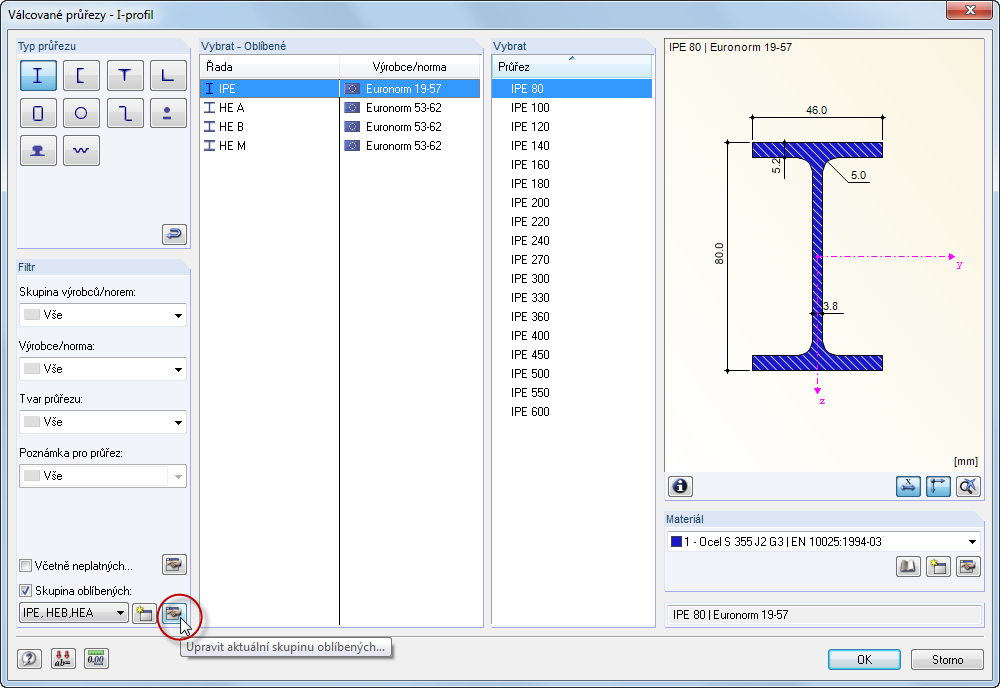This screenshot has width=1000, height=688.
Task: Select the Z-section cross-section type
Action: point(125,113)
